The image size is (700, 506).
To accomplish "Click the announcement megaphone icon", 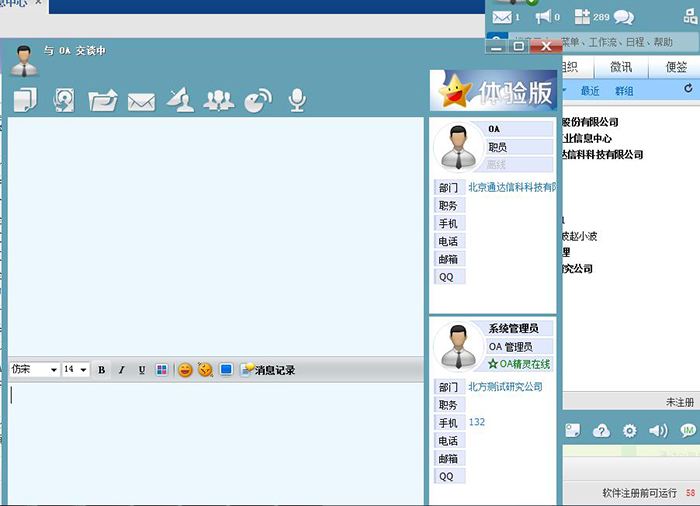I will (x=543, y=16).
